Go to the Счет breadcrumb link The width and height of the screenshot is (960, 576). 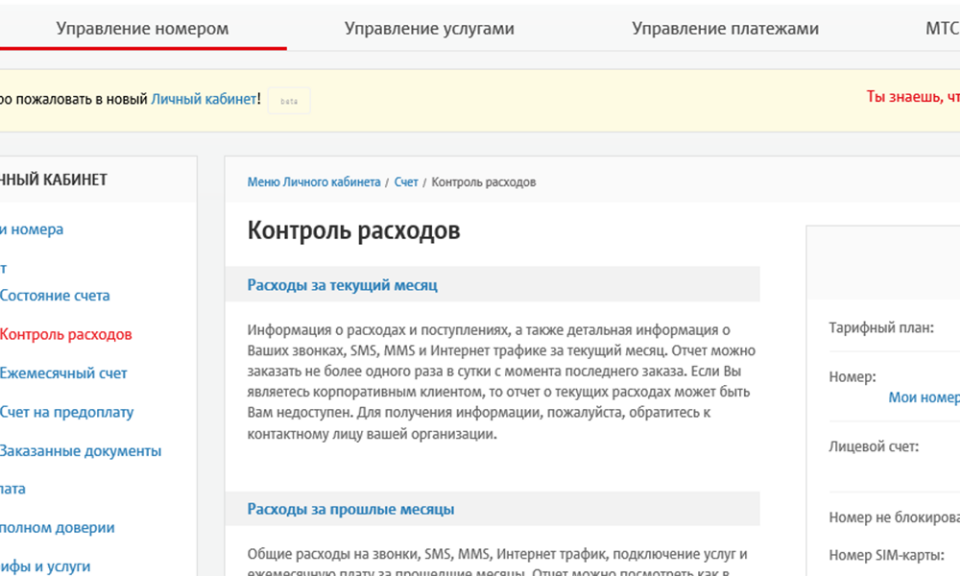point(406,183)
